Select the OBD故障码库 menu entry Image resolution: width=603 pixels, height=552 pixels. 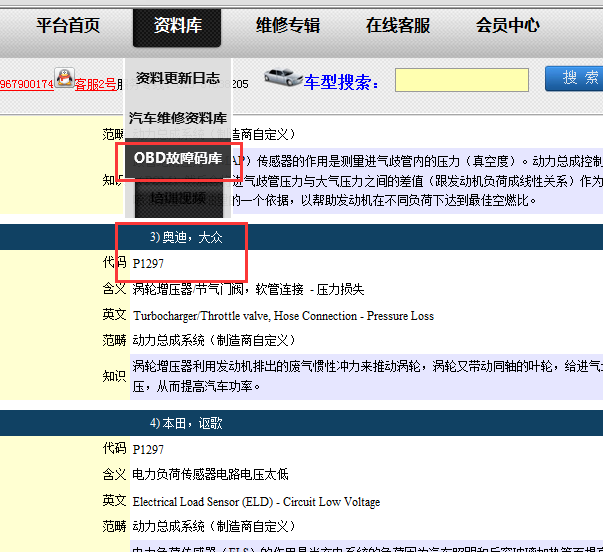click(178, 158)
